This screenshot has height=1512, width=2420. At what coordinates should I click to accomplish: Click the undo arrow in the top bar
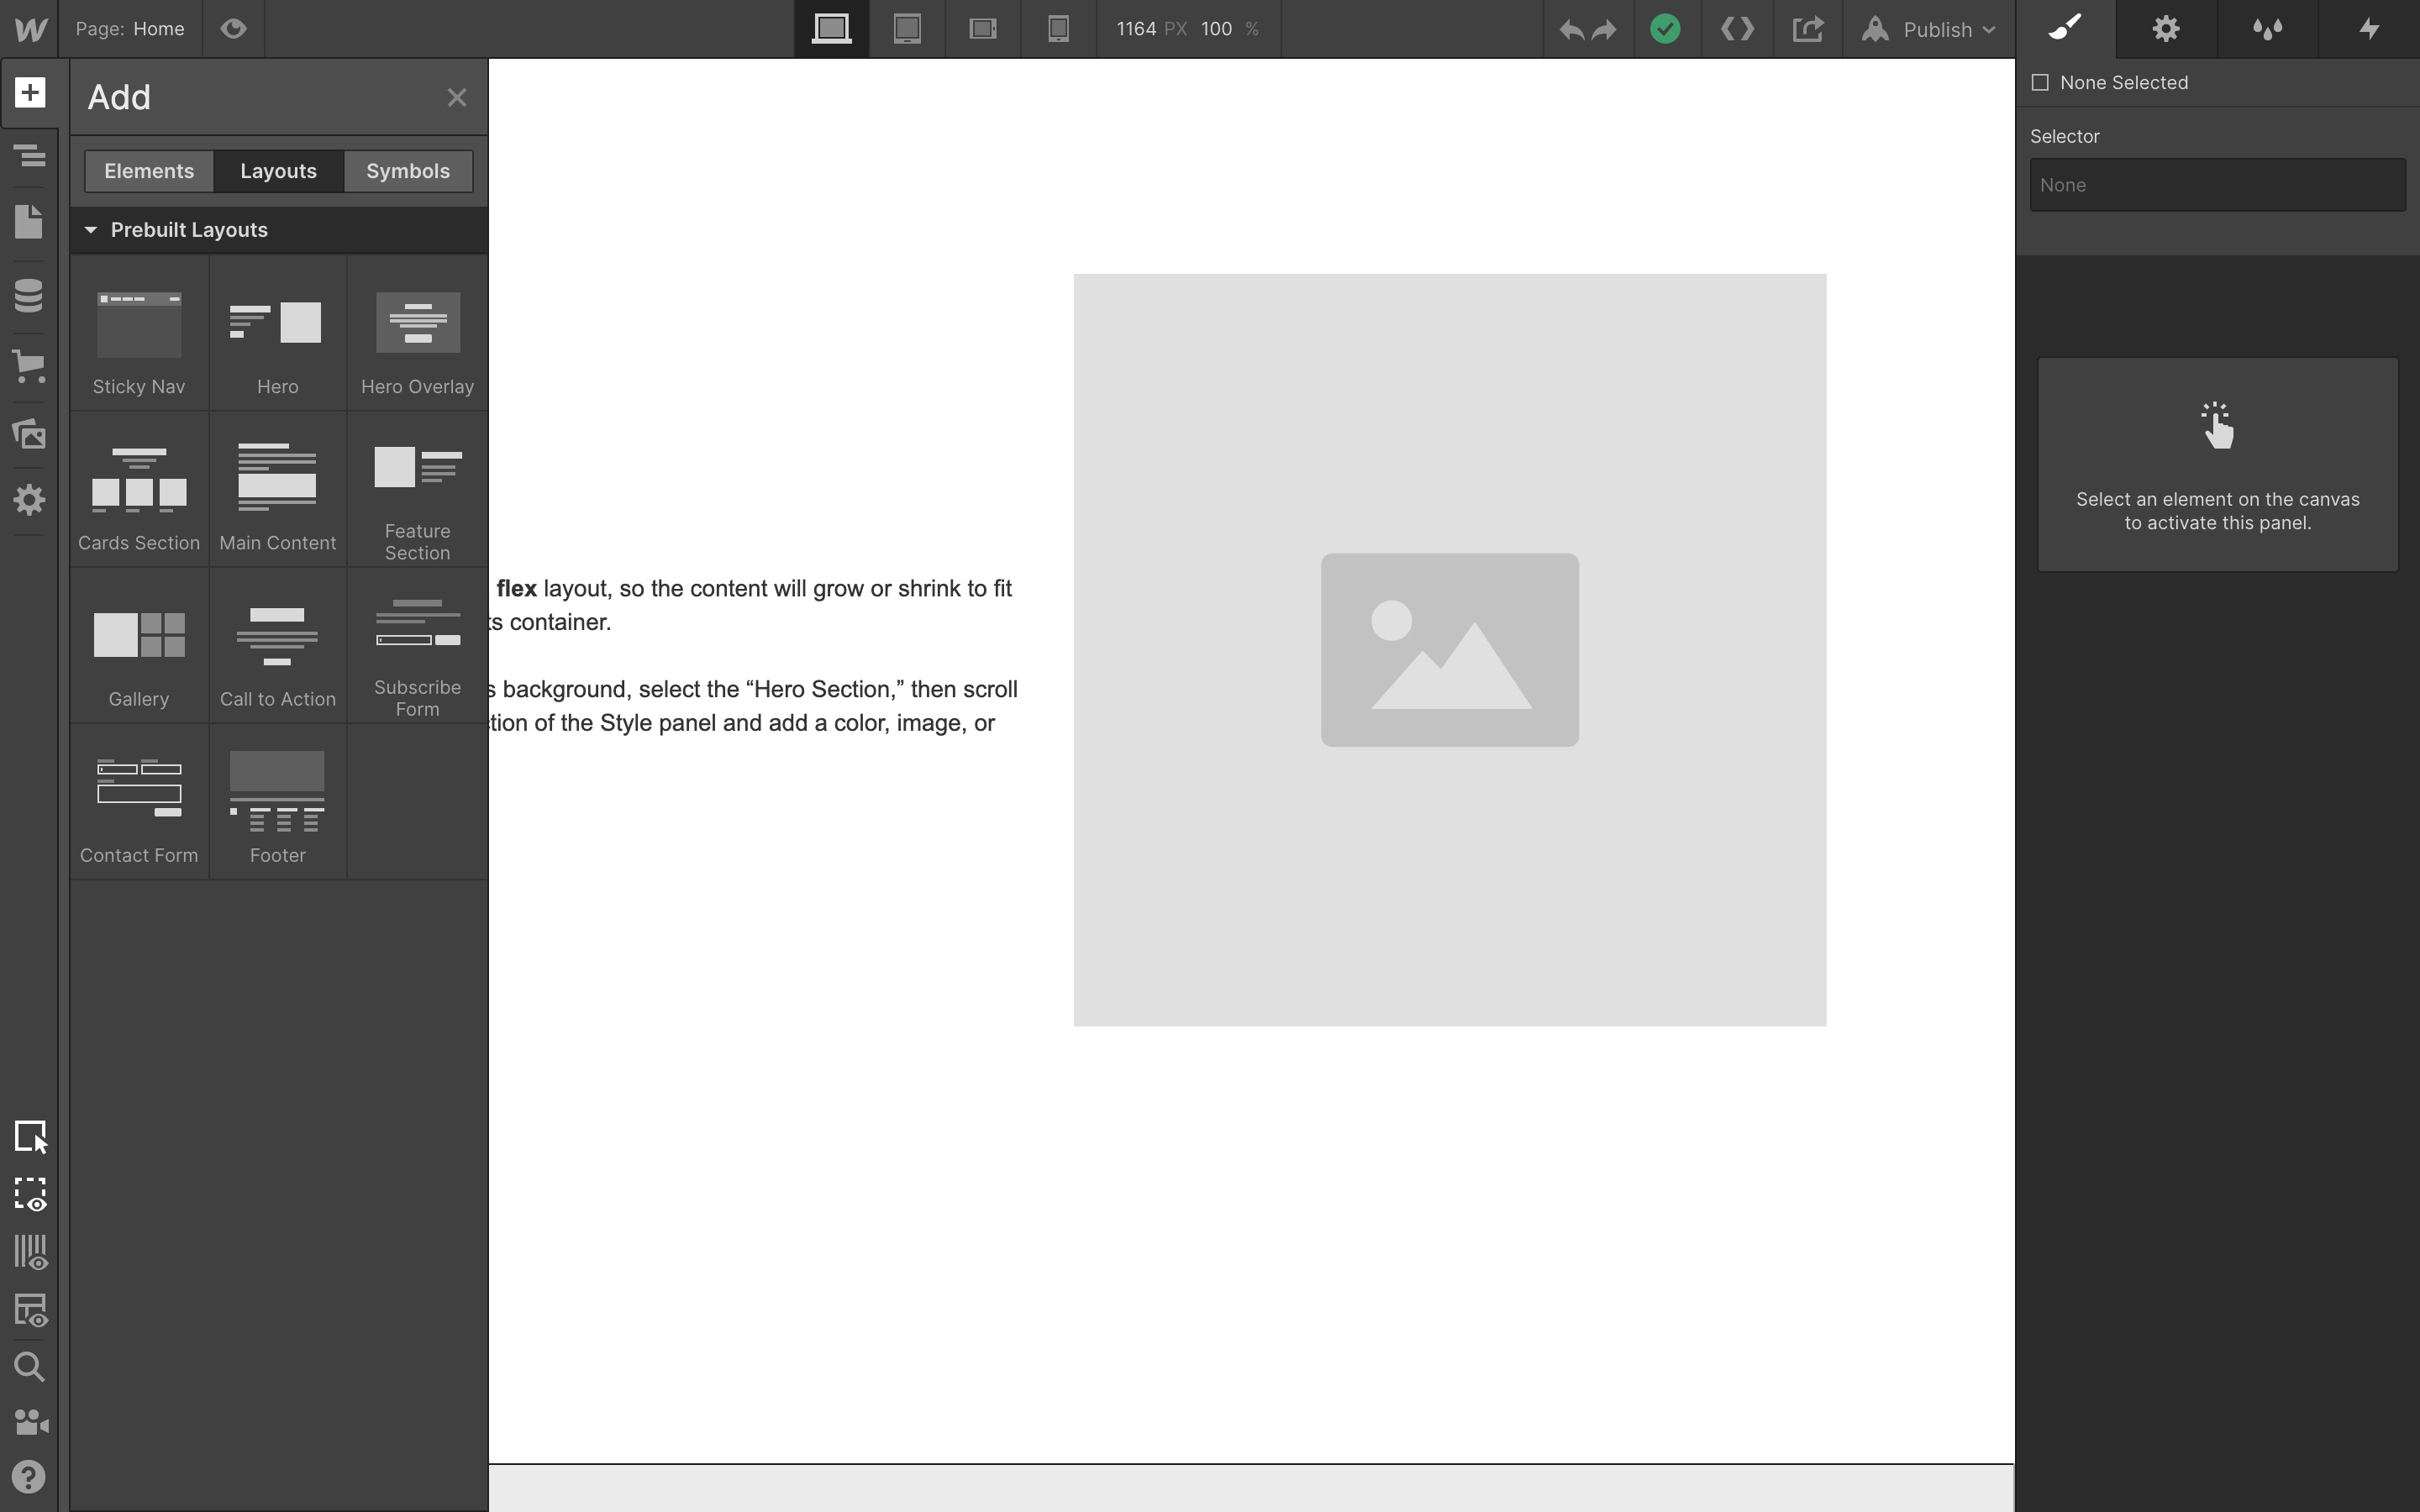[1571, 29]
